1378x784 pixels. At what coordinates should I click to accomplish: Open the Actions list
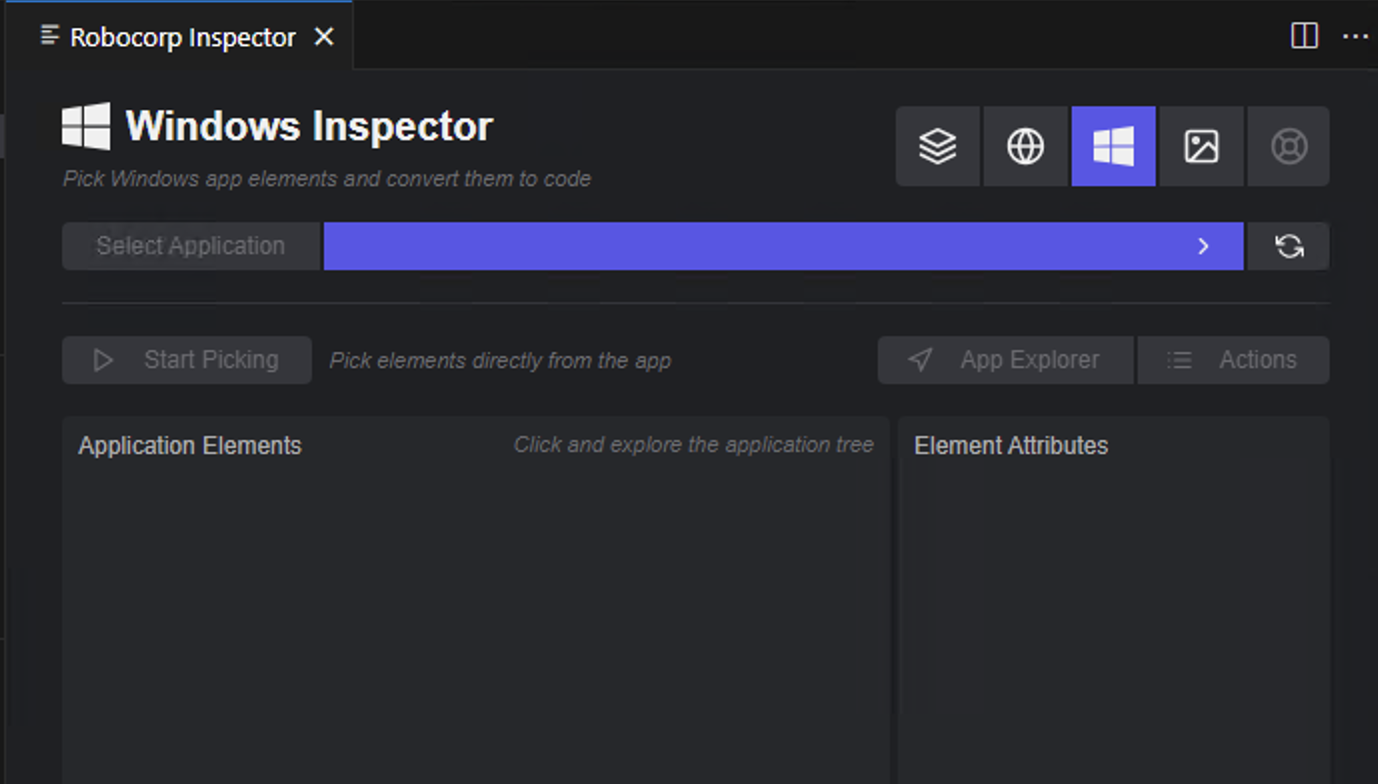1233,360
